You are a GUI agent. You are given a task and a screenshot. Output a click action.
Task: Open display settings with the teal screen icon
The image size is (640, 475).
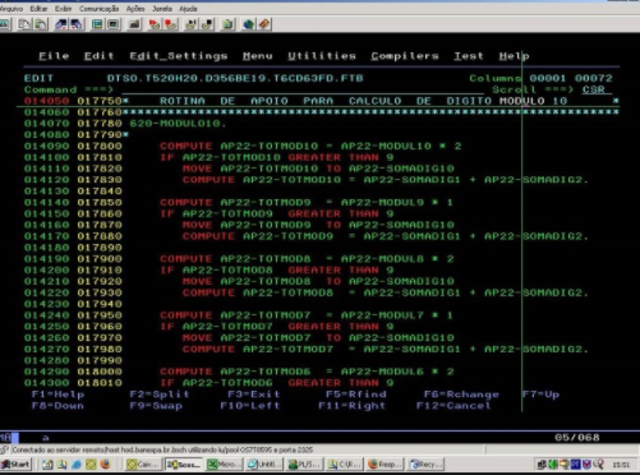click(x=97, y=24)
